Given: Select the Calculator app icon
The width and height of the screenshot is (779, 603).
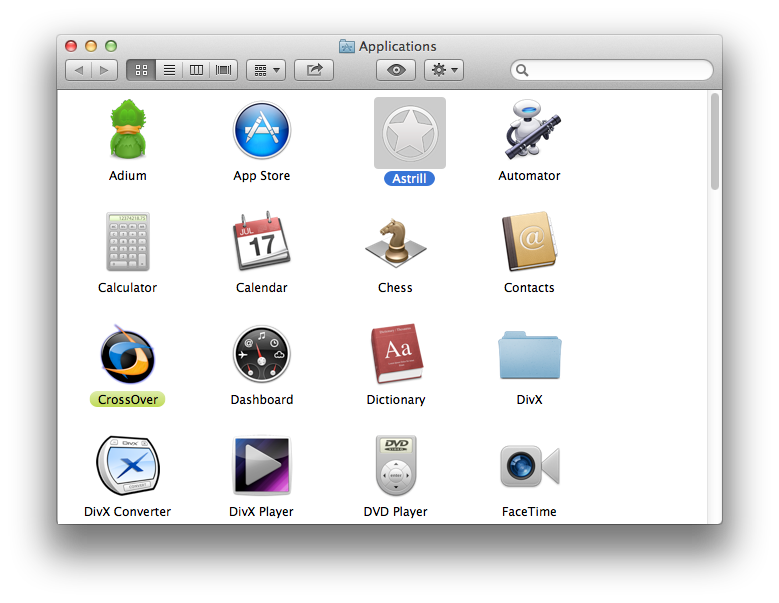Looking at the screenshot, I should [x=127, y=242].
